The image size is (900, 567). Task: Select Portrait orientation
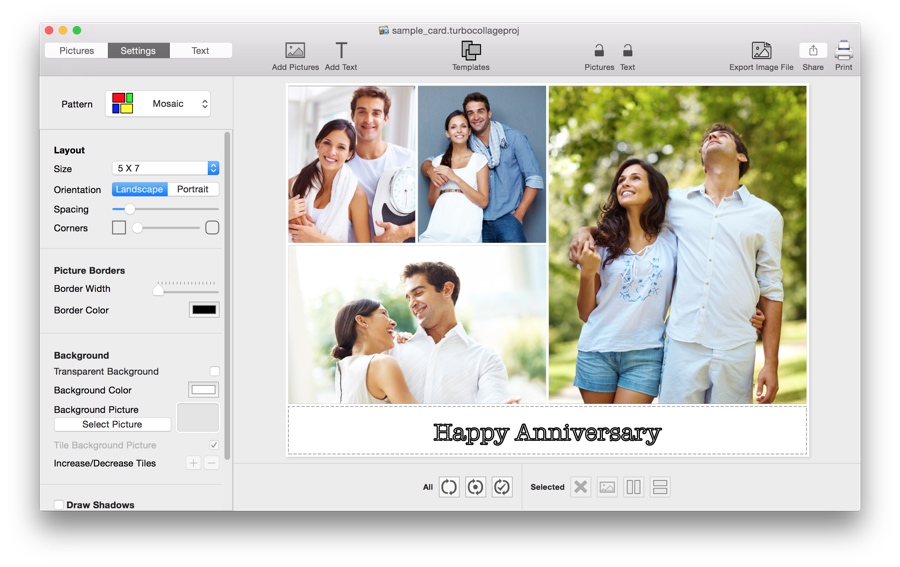tap(193, 189)
